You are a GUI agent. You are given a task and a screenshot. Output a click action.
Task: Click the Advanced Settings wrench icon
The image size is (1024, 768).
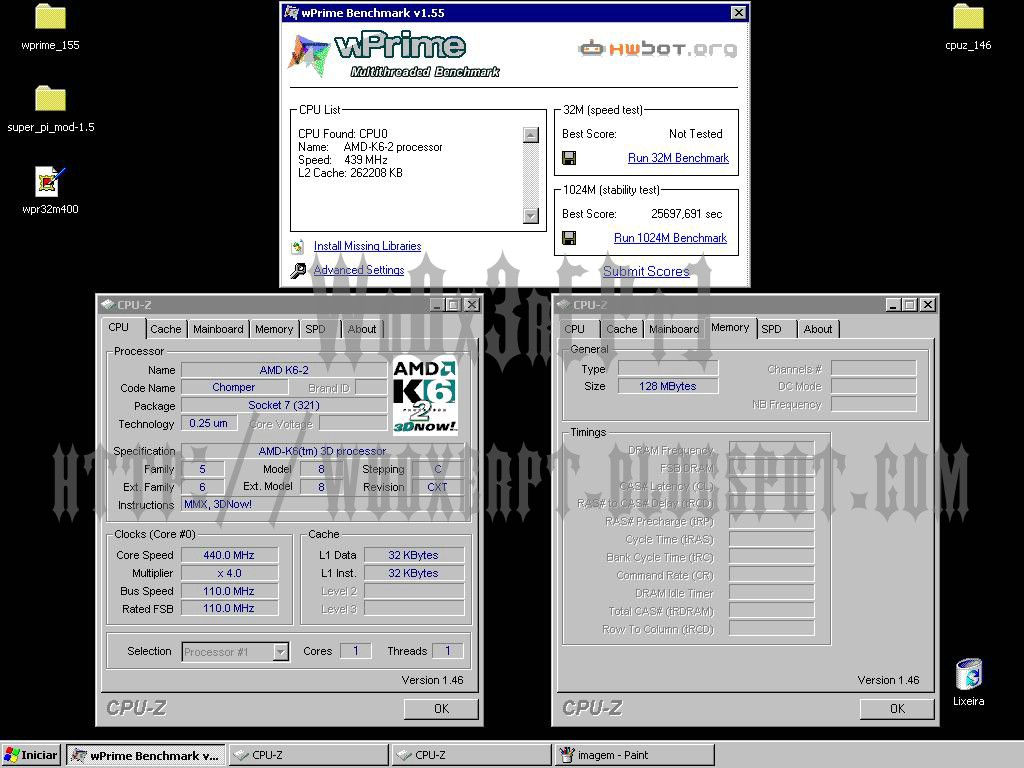click(x=298, y=270)
